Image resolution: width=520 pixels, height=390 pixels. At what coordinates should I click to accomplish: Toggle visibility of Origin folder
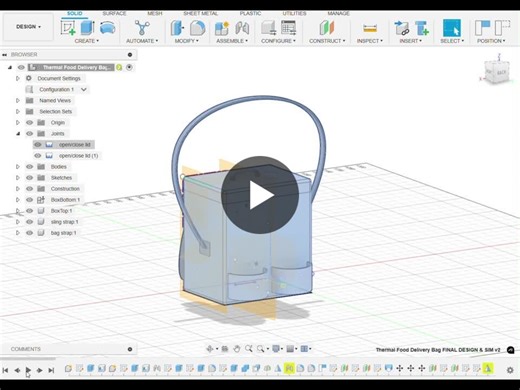click(29, 123)
